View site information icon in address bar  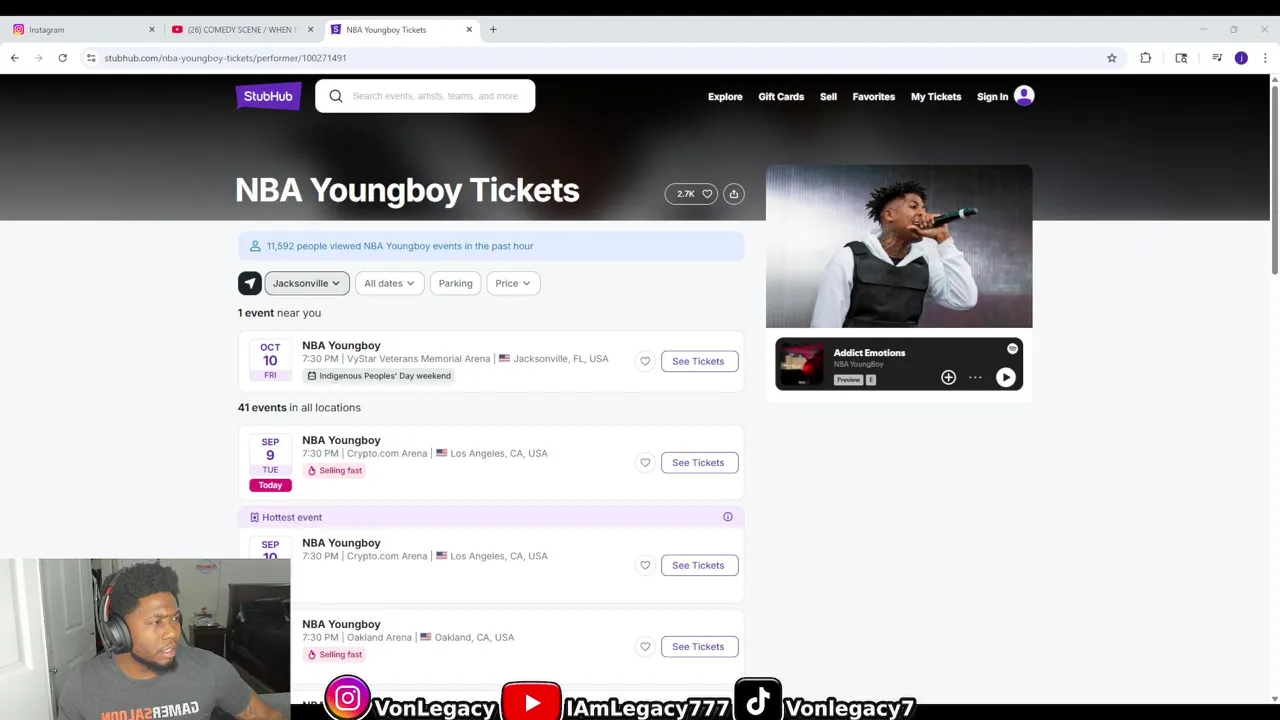91,58
